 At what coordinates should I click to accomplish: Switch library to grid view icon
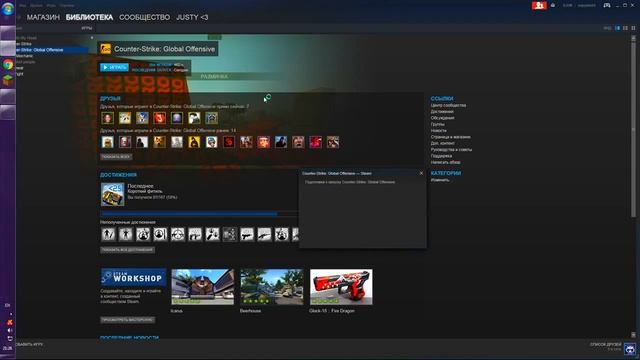(633, 28)
